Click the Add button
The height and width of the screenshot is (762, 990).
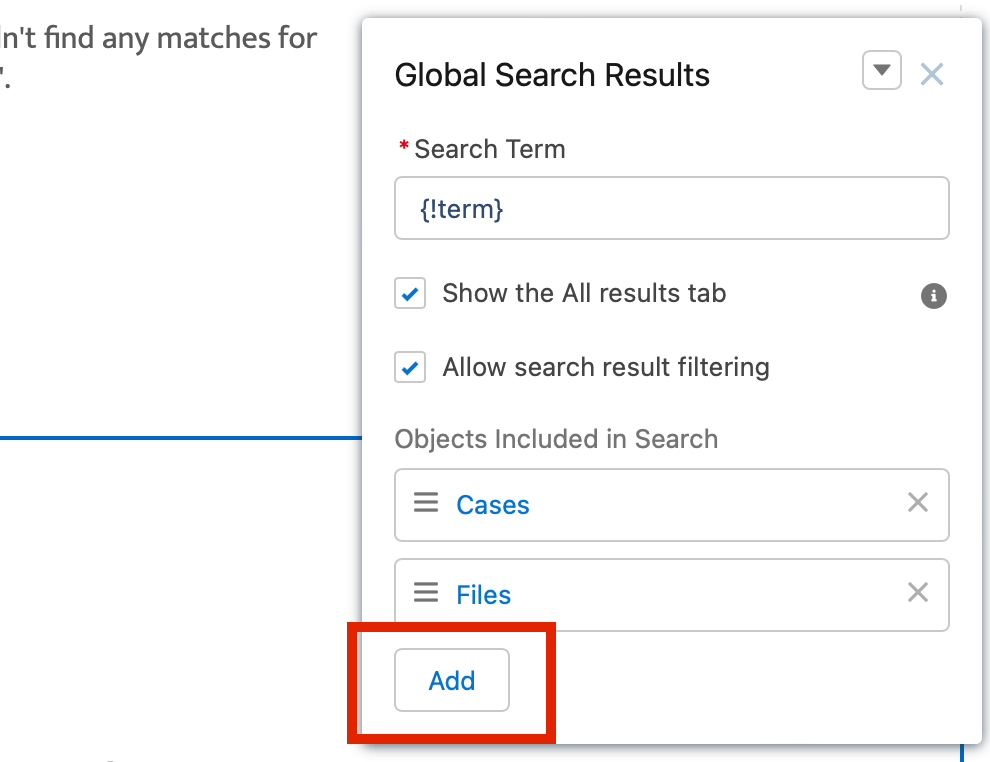point(451,680)
